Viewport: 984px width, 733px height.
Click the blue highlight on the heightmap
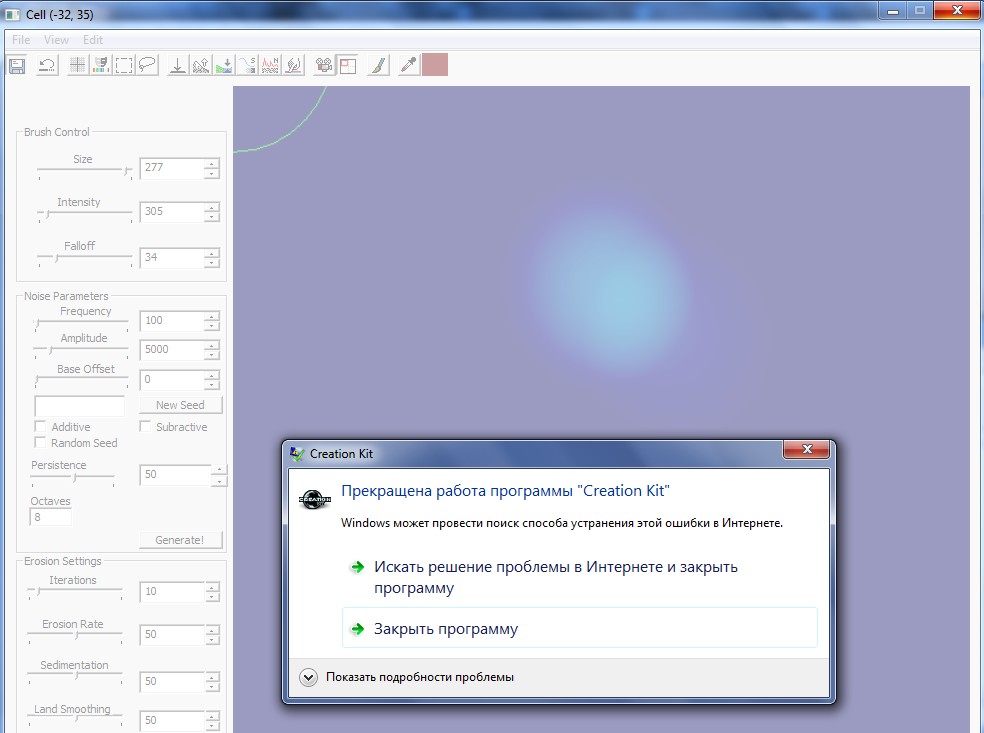pos(612,292)
